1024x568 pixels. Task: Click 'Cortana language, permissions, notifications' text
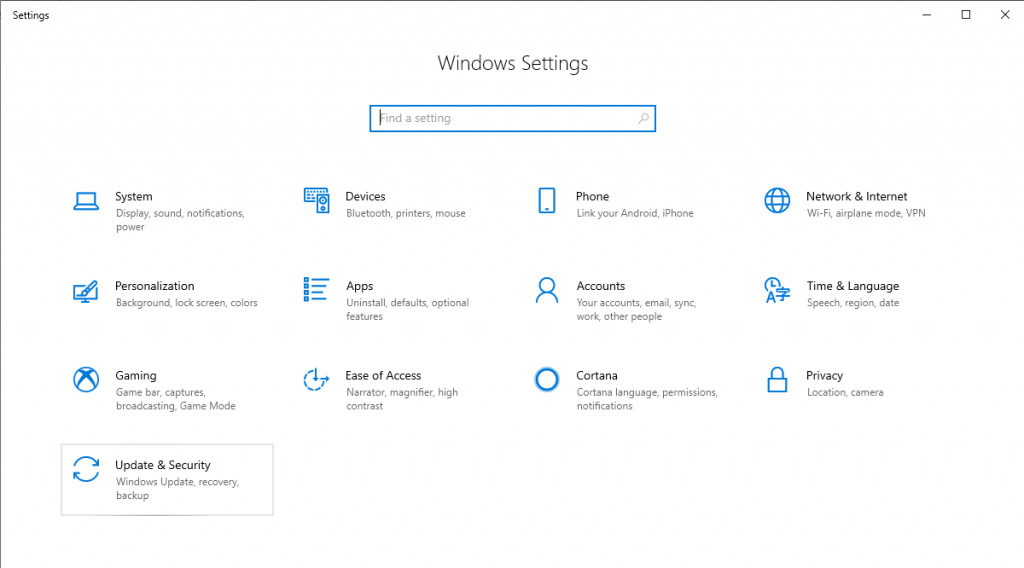click(647, 399)
